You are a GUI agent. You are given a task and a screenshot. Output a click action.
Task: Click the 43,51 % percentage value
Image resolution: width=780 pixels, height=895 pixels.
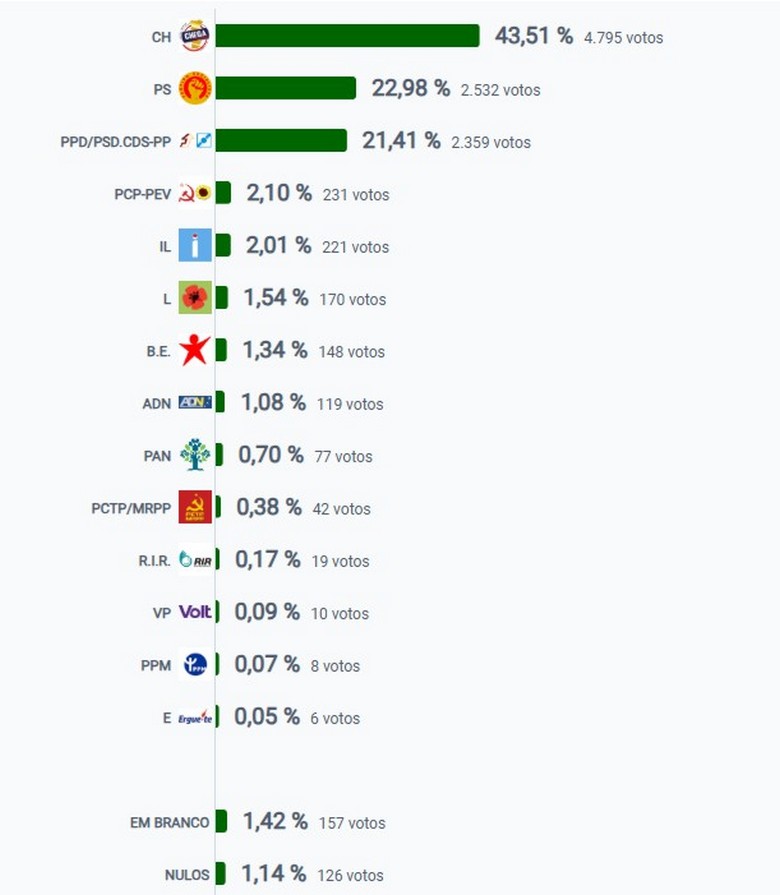533,37
